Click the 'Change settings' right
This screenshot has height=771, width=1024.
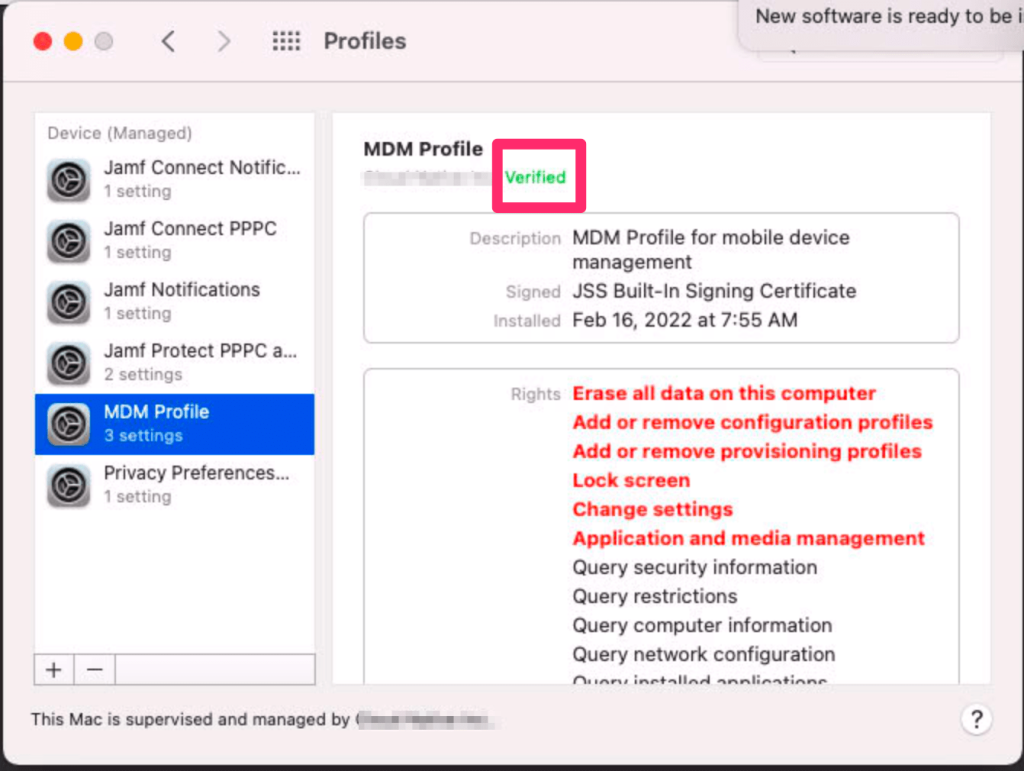[652, 509]
